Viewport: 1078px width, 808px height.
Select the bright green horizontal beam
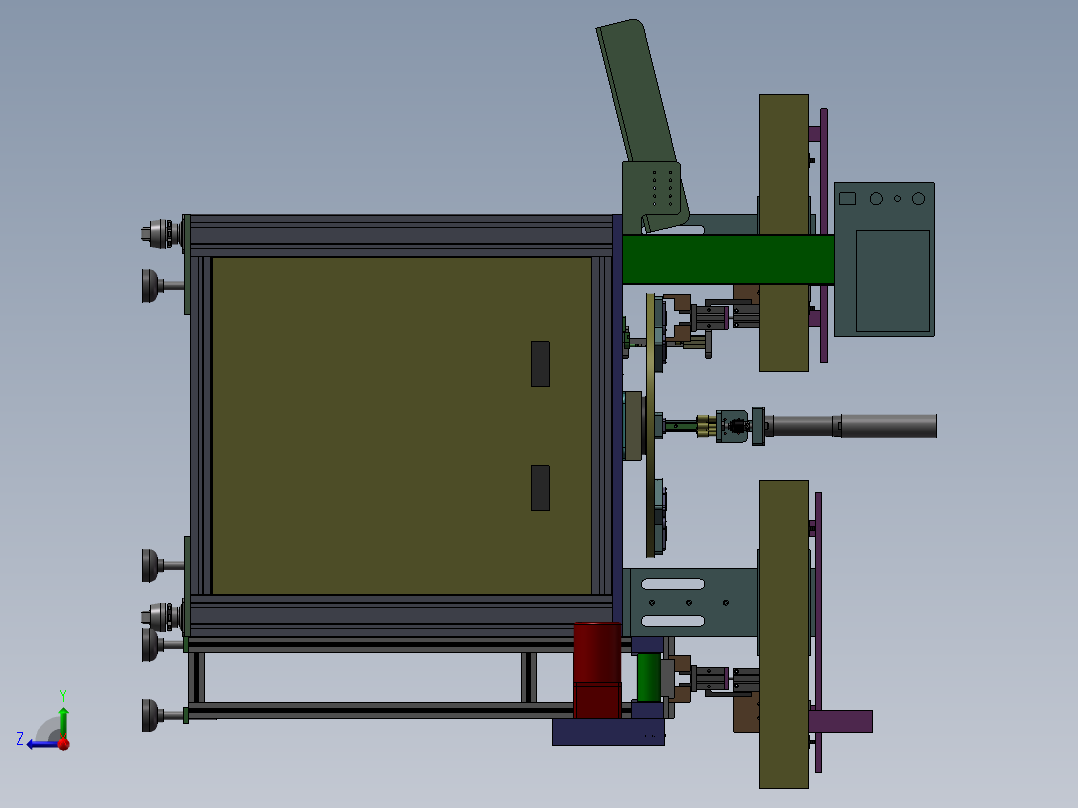tap(727, 259)
